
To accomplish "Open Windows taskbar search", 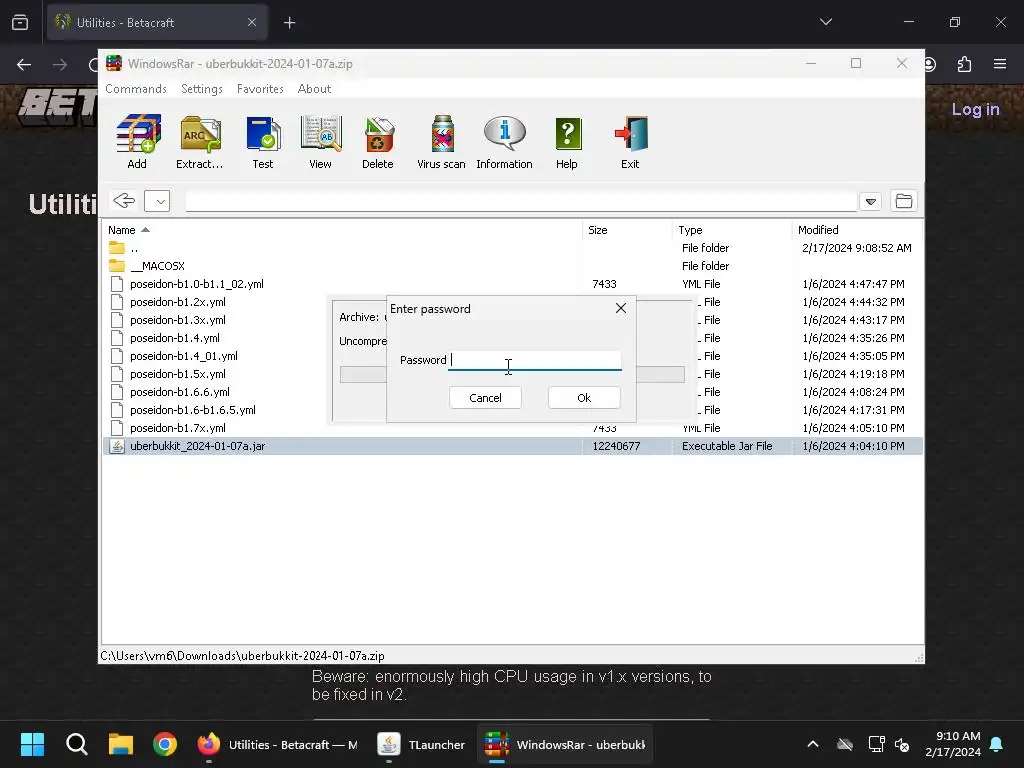I will pos(76,744).
